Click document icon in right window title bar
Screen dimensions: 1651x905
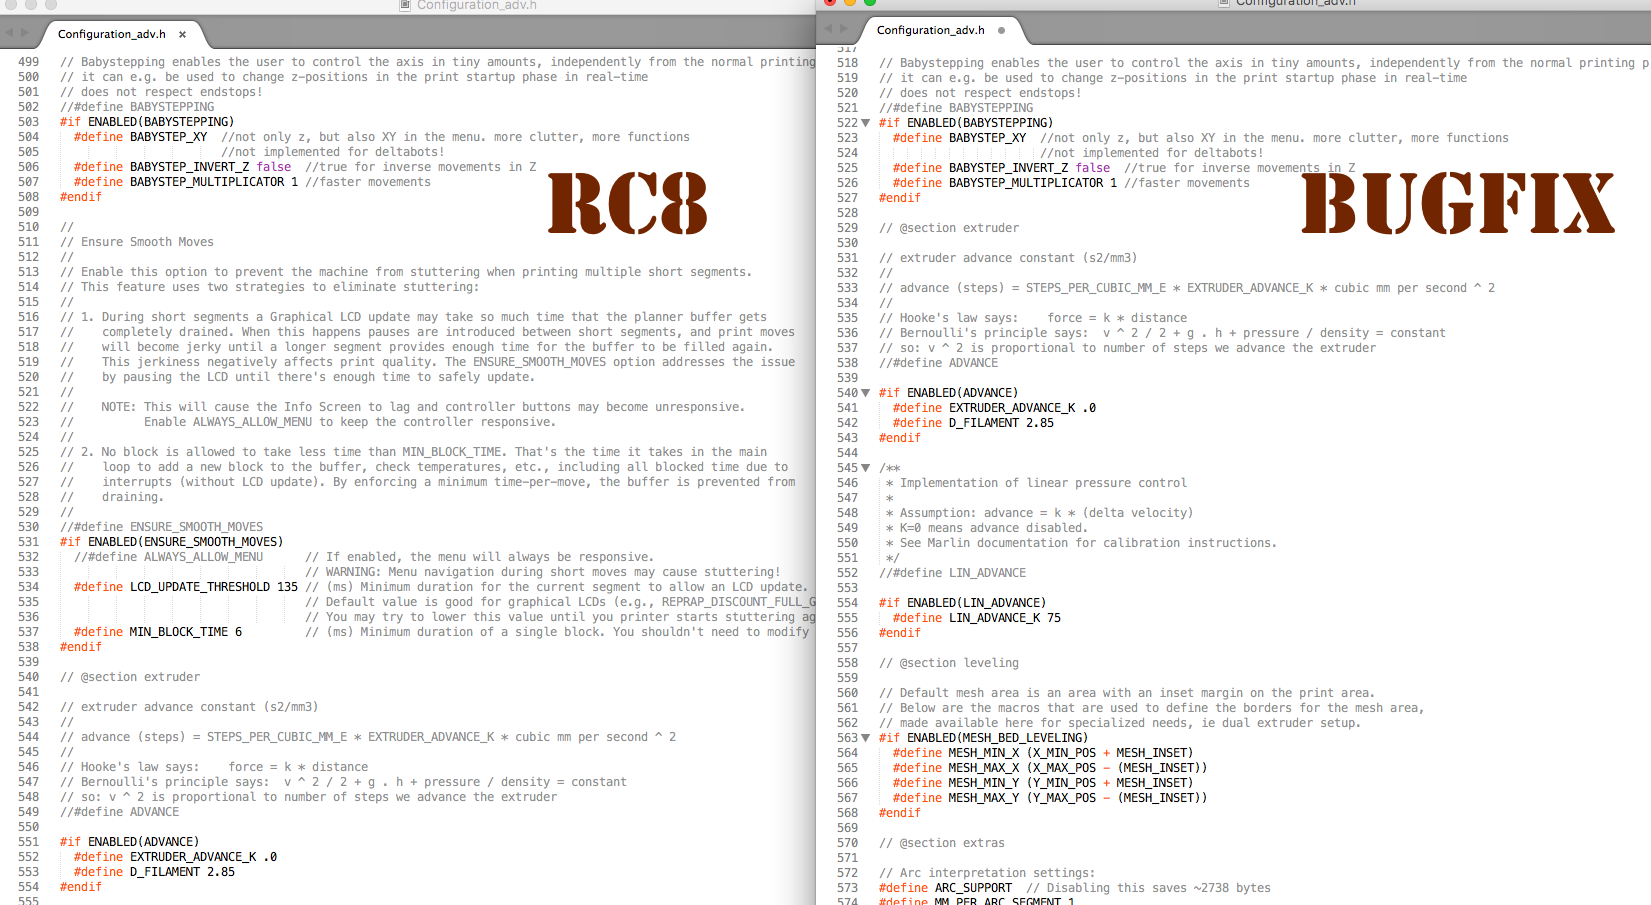(1224, 3)
